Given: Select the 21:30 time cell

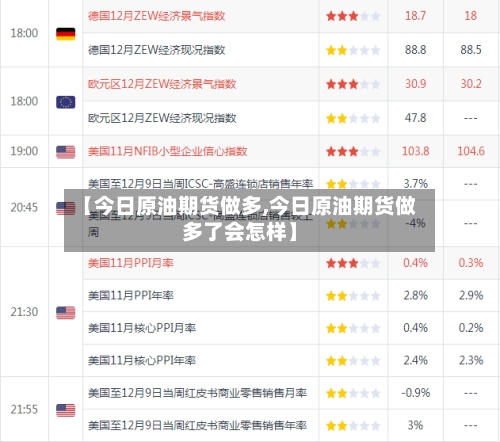Looking at the screenshot, I should pyautogui.click(x=24, y=312).
